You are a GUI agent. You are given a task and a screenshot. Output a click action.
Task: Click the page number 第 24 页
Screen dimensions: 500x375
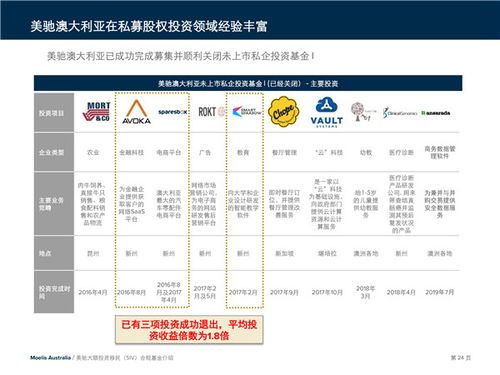tap(460, 358)
